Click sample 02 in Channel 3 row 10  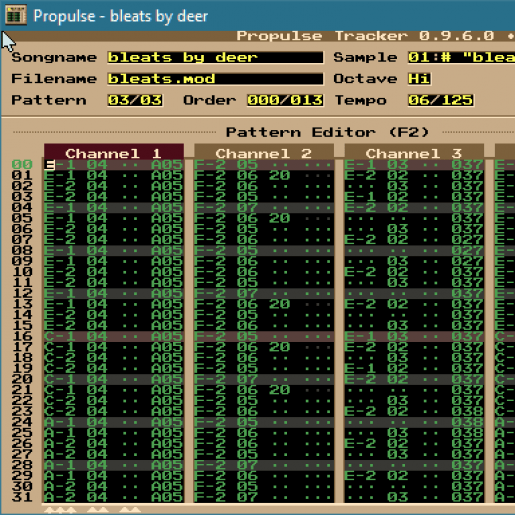tap(398, 272)
